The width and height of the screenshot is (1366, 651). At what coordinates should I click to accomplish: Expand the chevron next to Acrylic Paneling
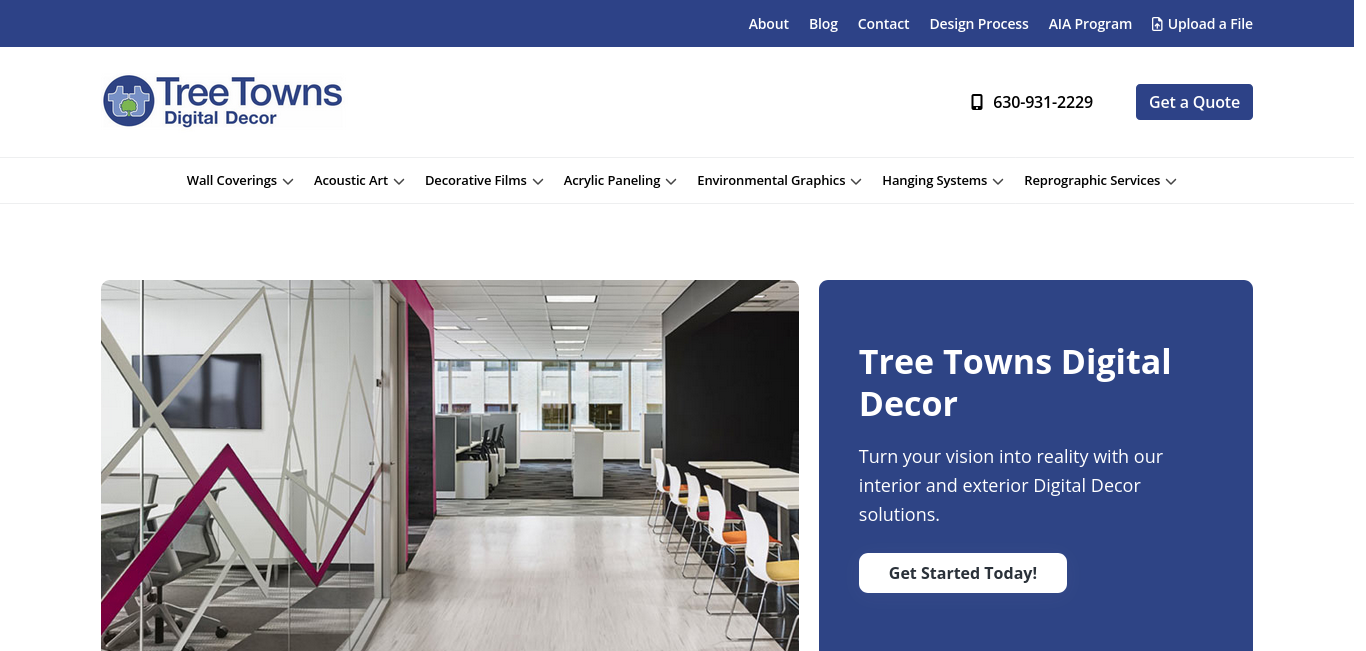tap(671, 182)
